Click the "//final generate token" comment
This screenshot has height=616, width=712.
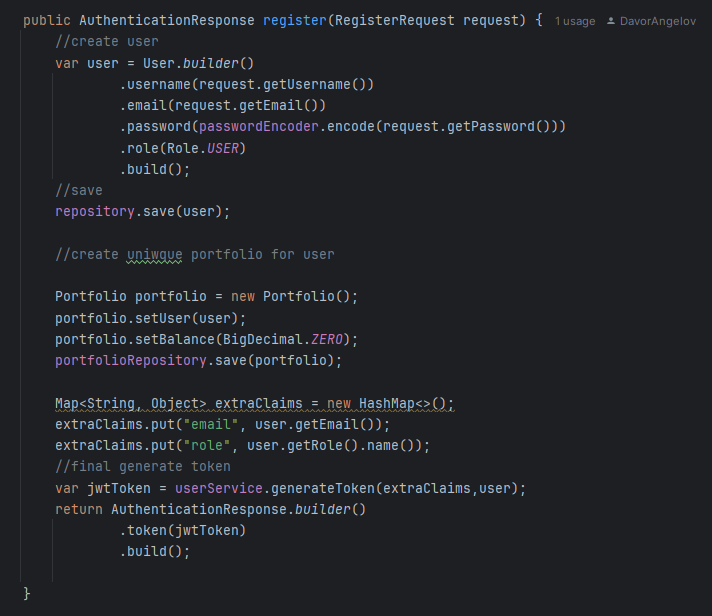pyautogui.click(x=142, y=466)
